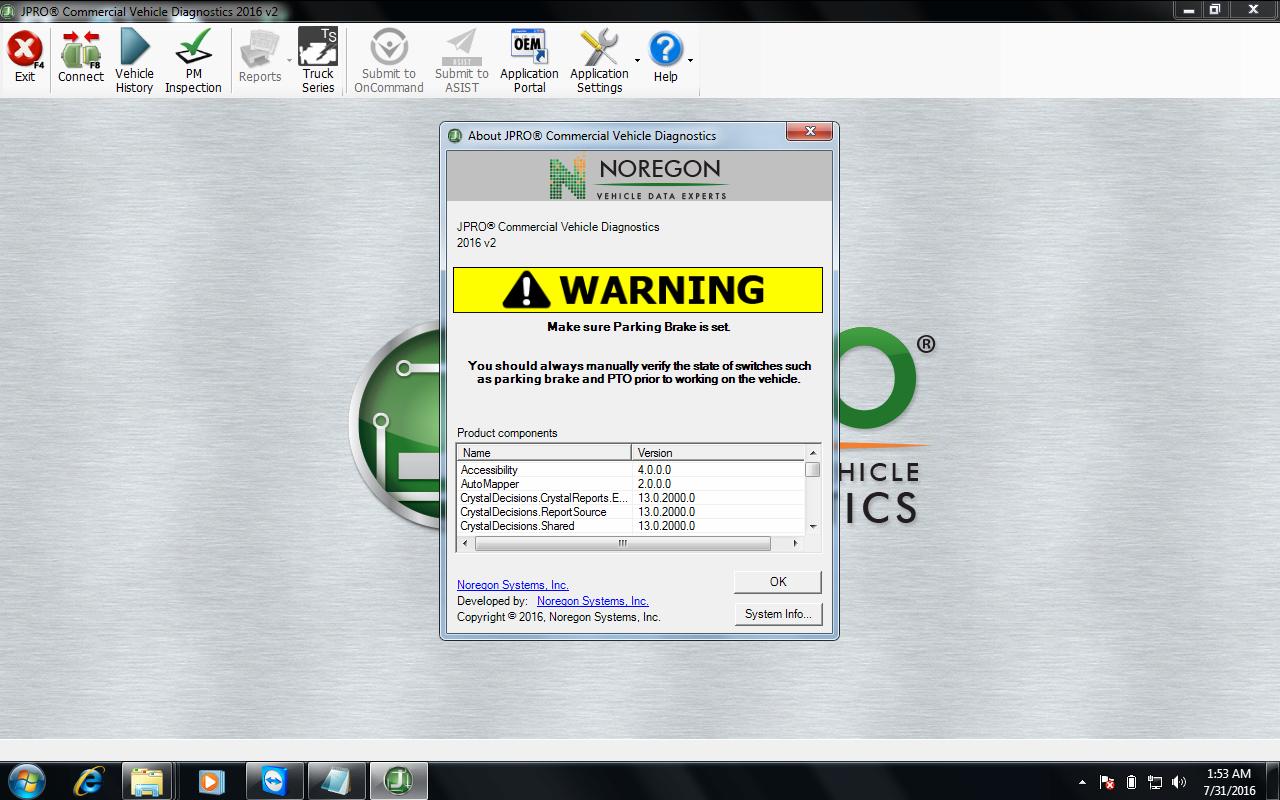Sort components by Version column header

point(718,453)
